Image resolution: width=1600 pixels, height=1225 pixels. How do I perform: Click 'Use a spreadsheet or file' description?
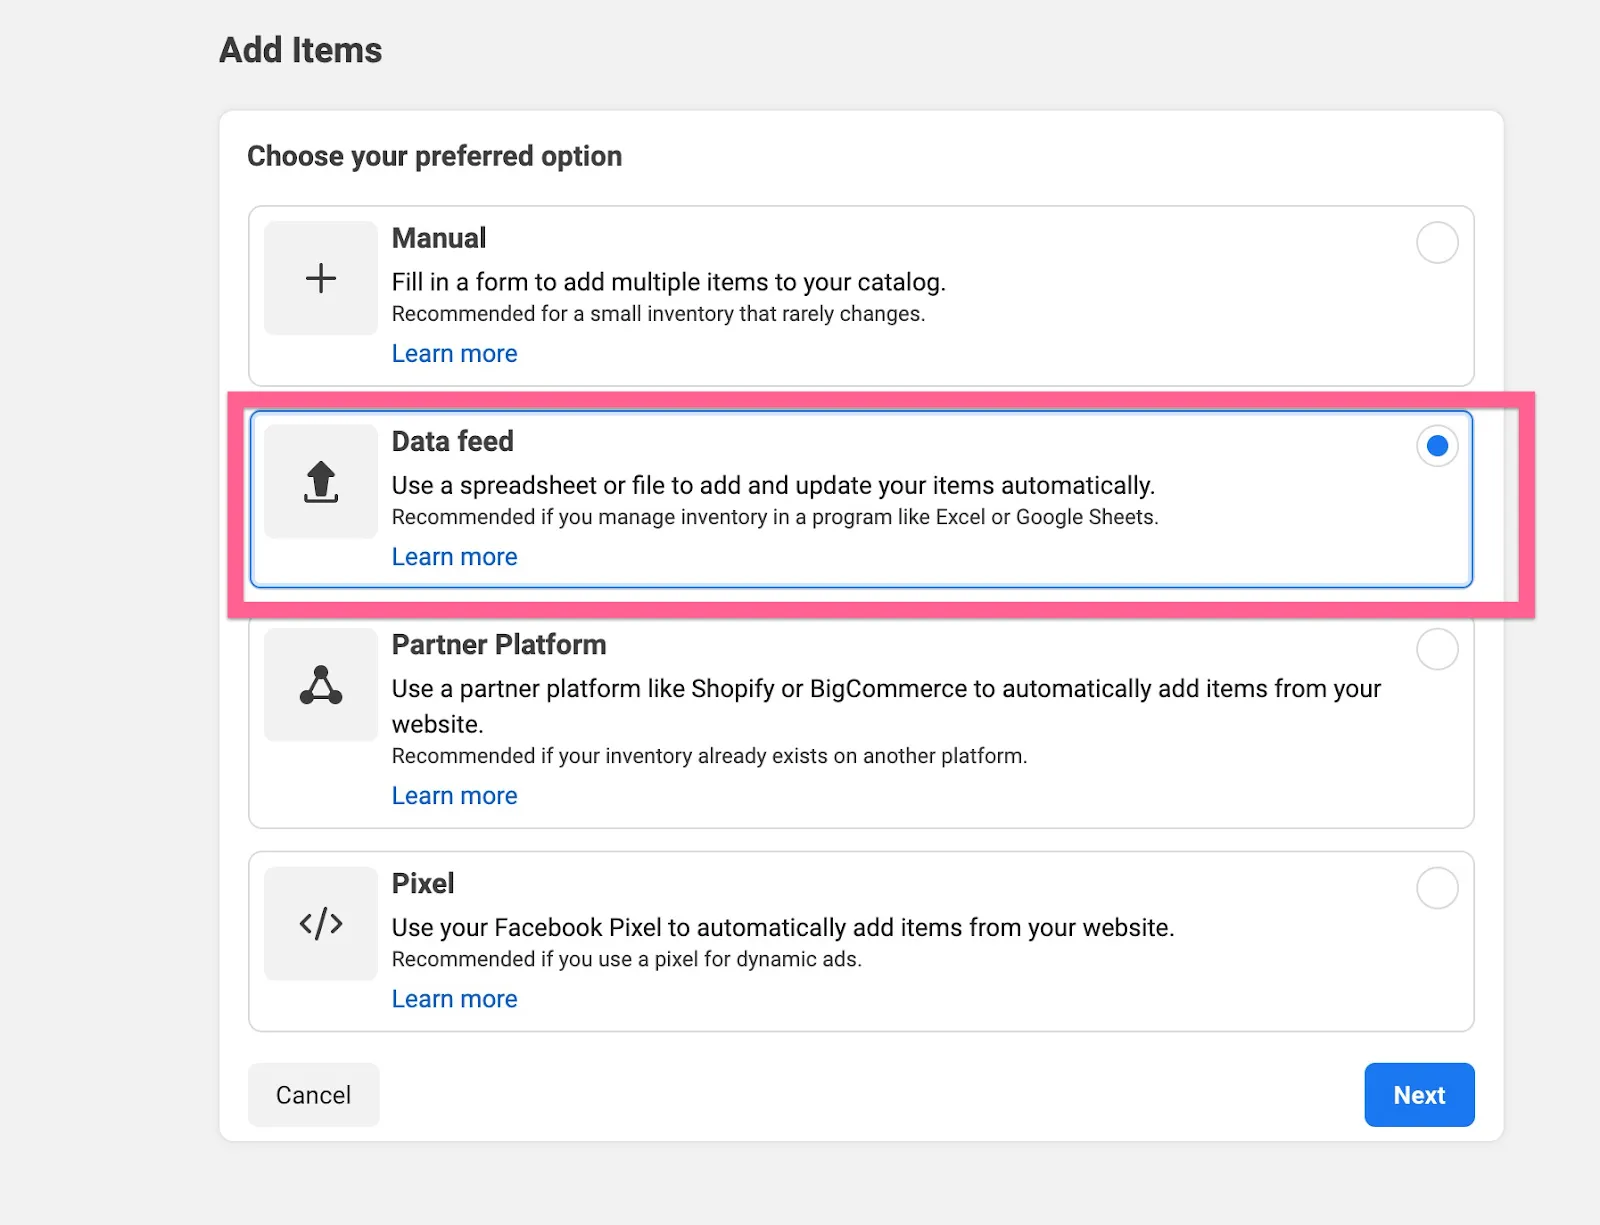[773, 486]
